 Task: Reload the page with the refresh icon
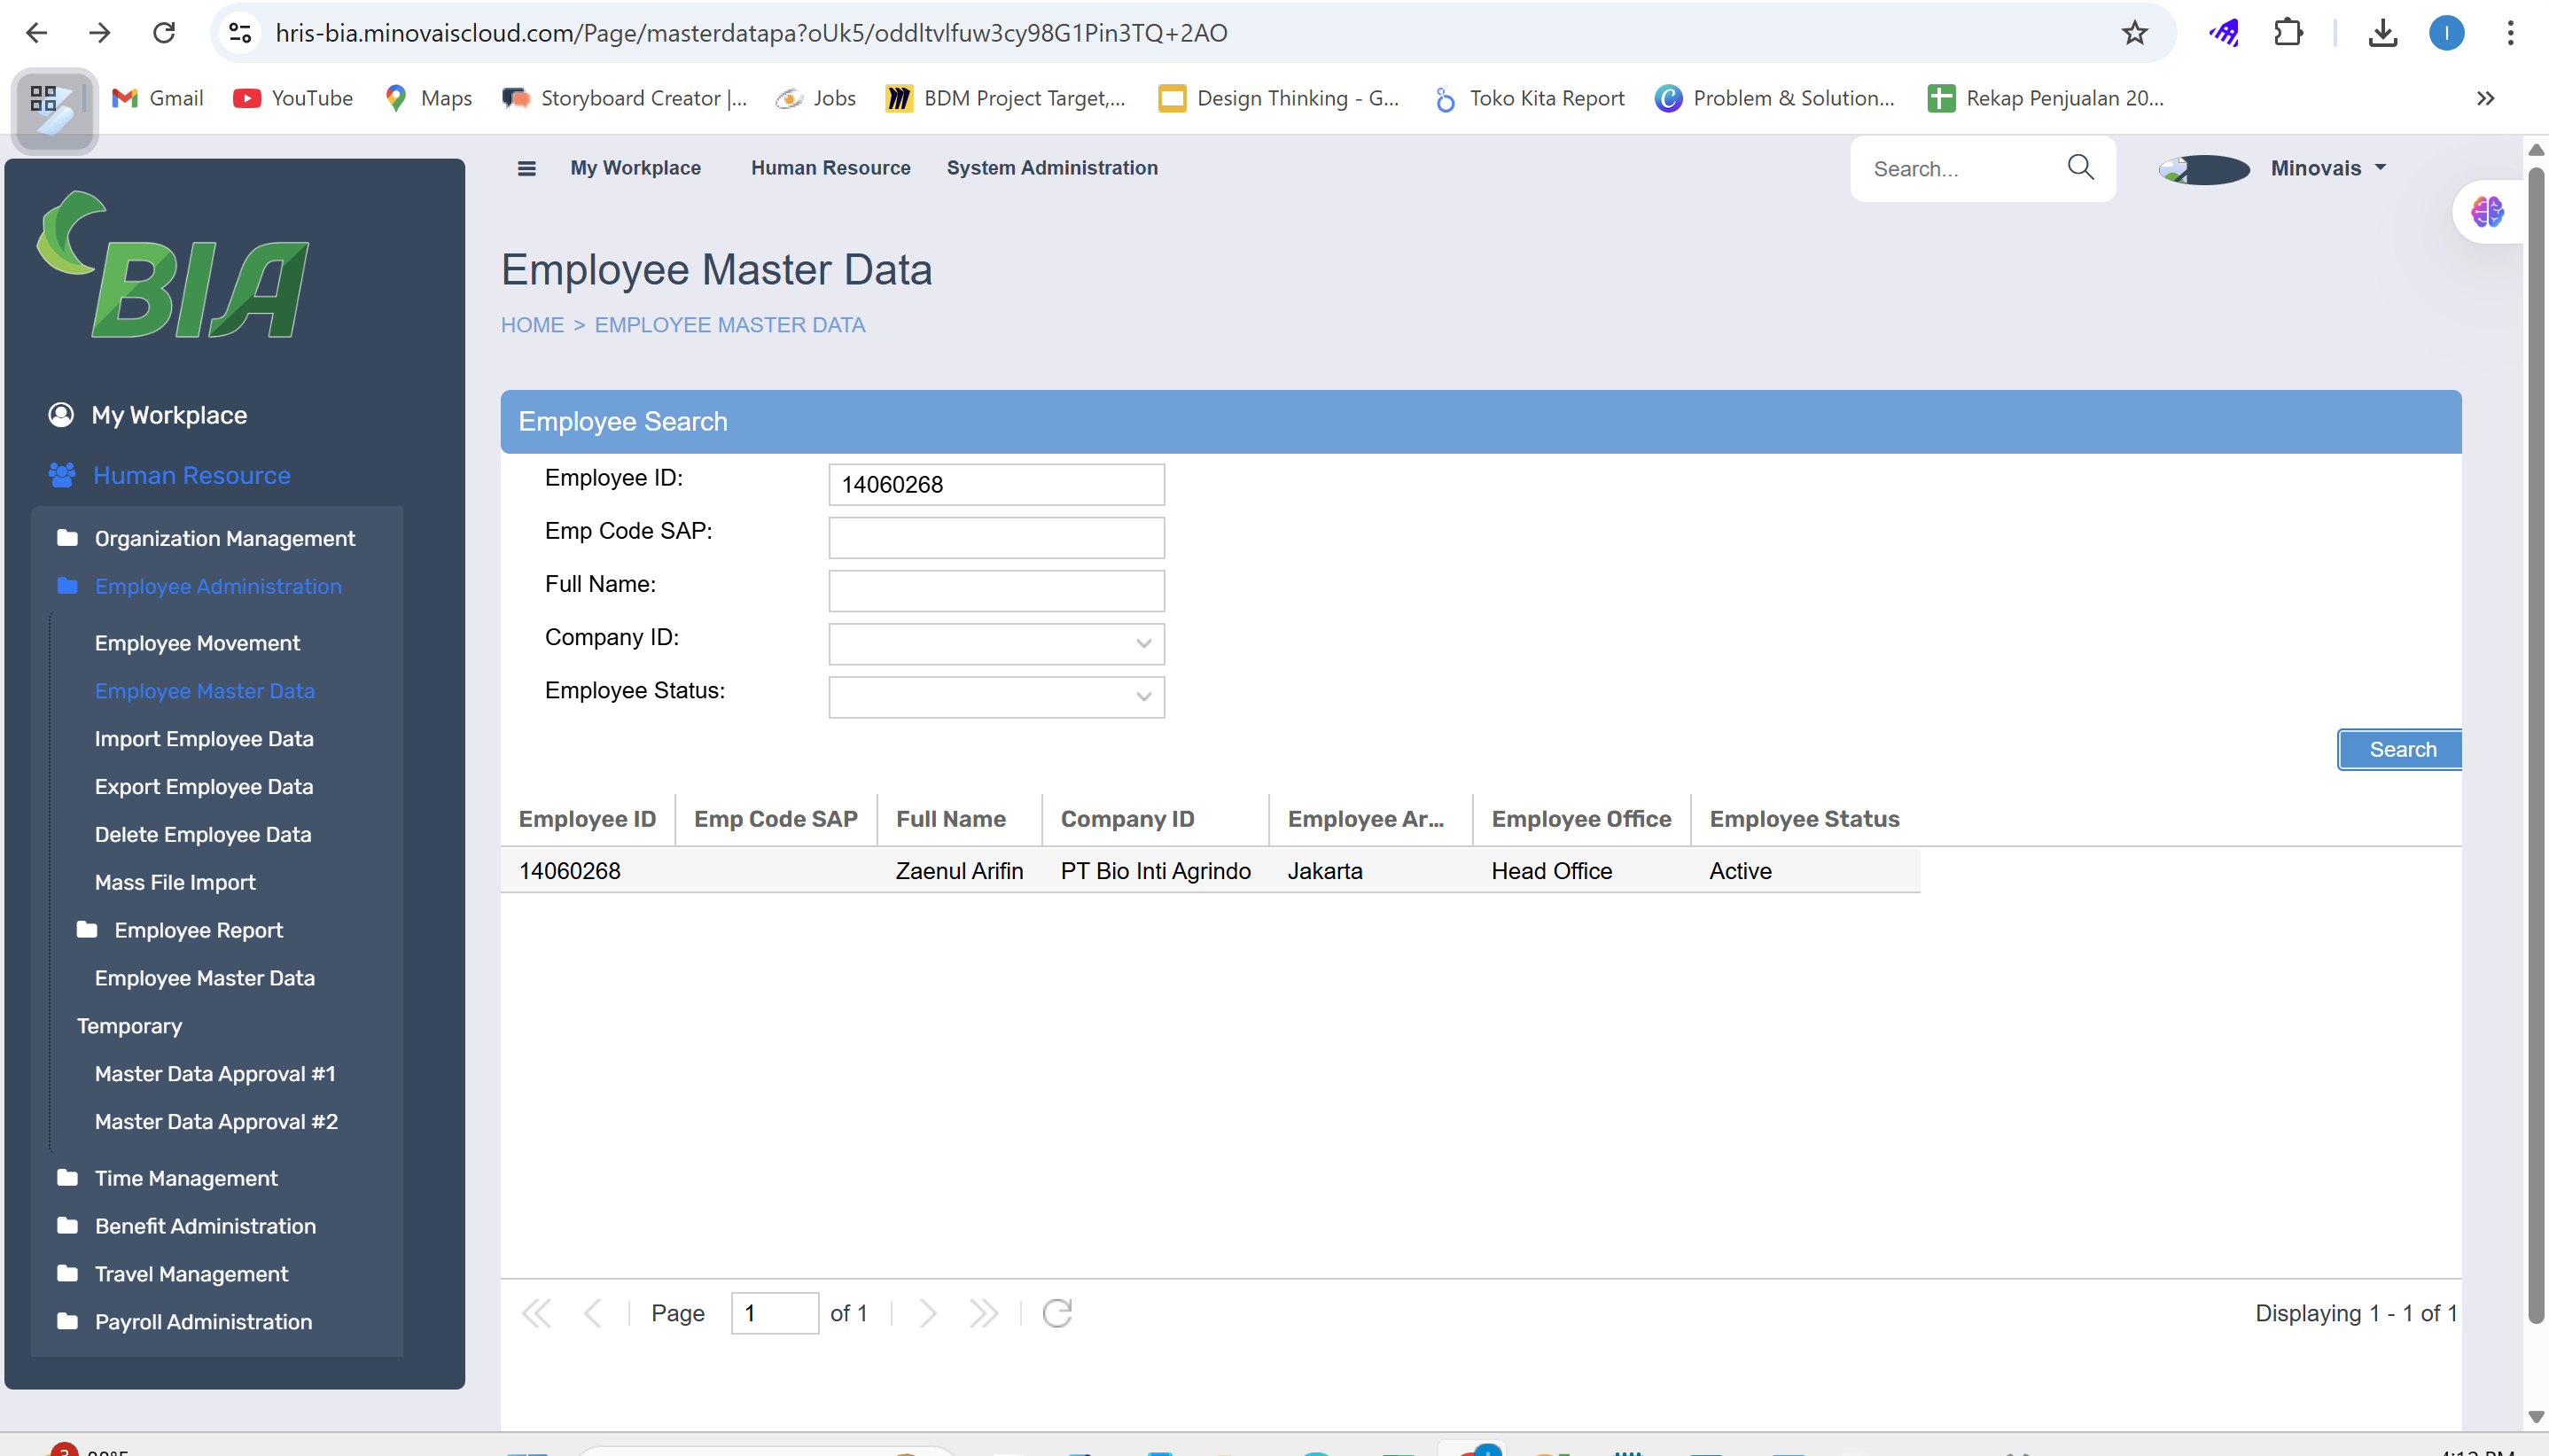coord(164,33)
